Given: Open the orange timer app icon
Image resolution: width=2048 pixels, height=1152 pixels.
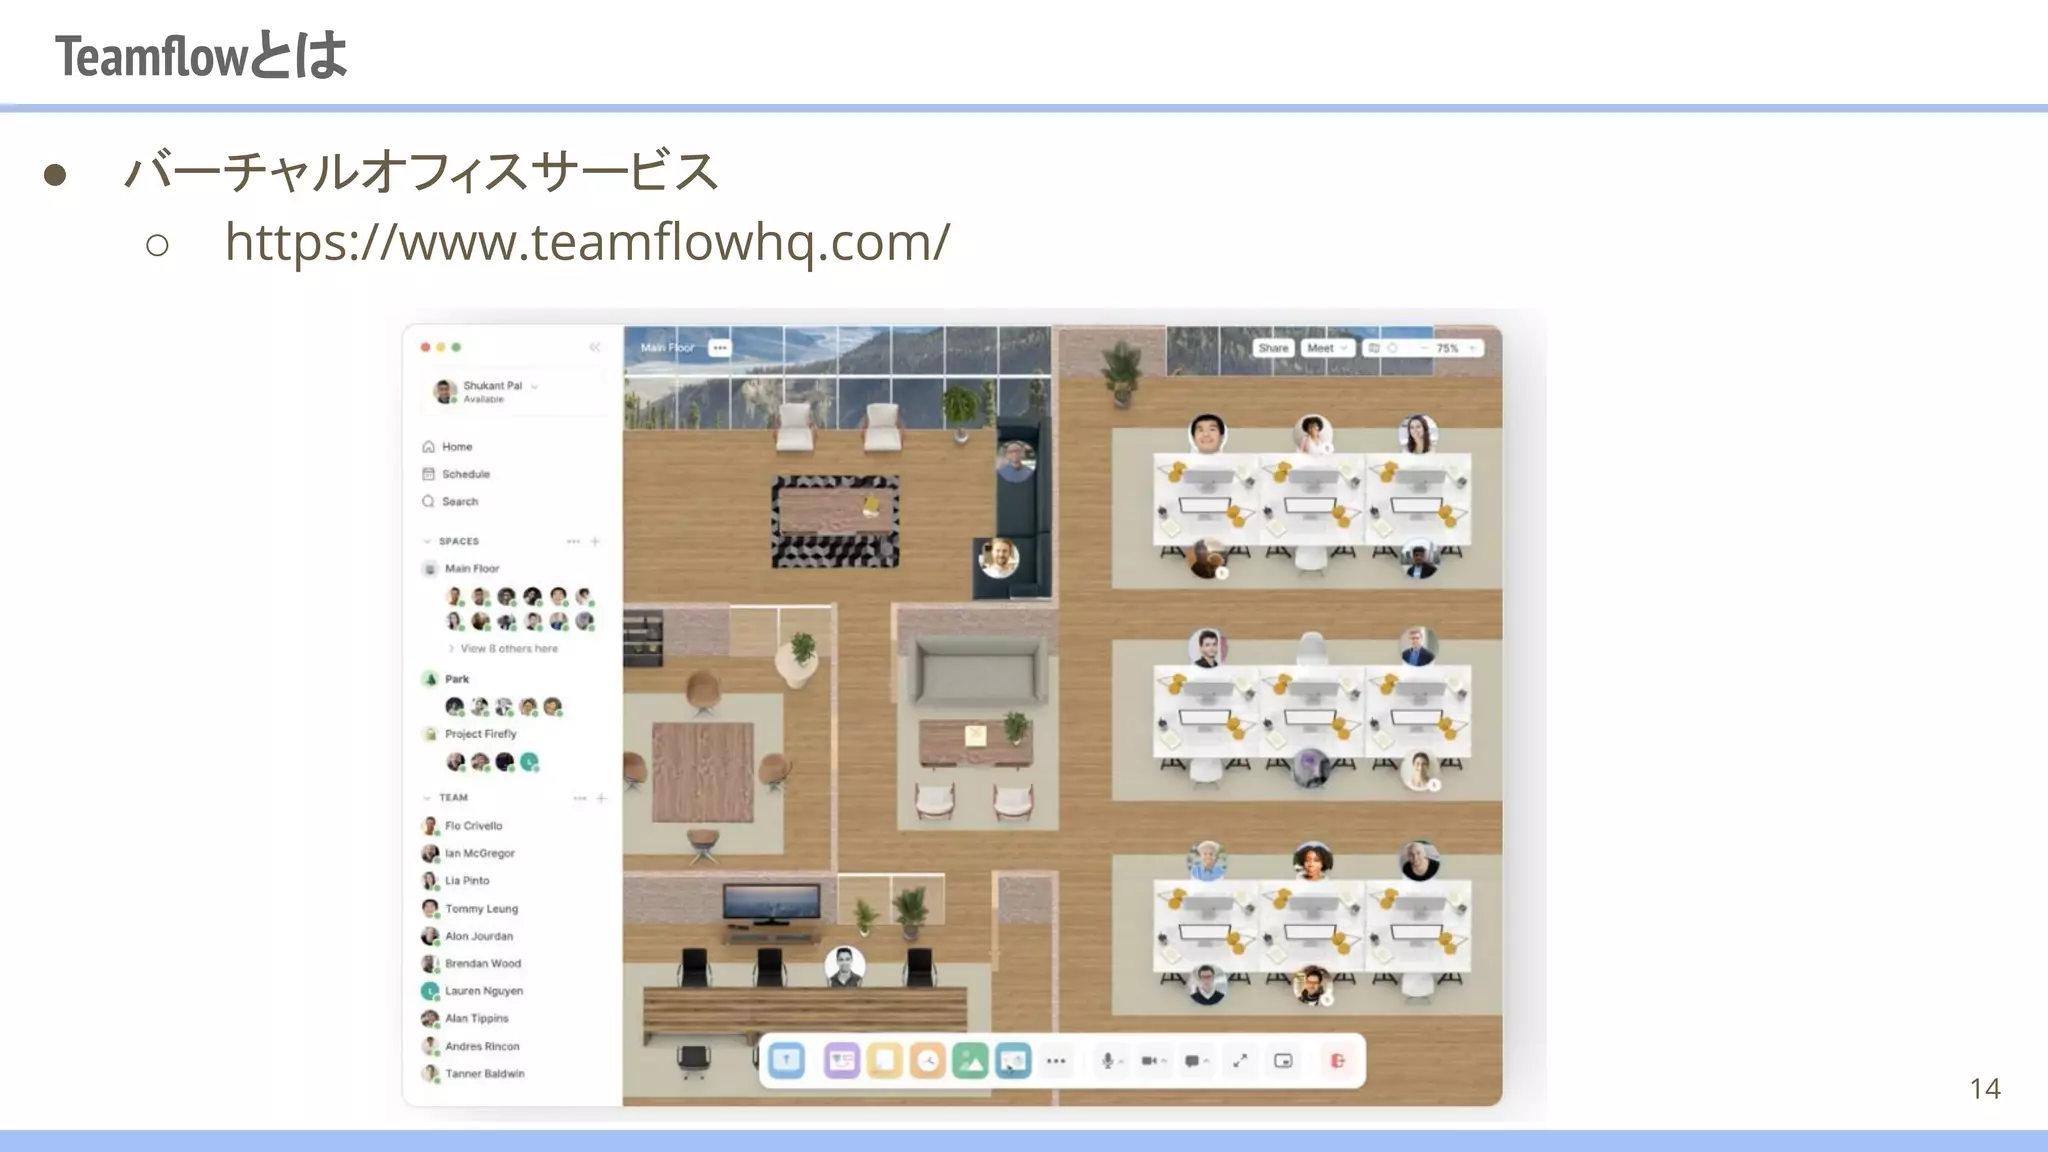Looking at the screenshot, I should point(928,1060).
